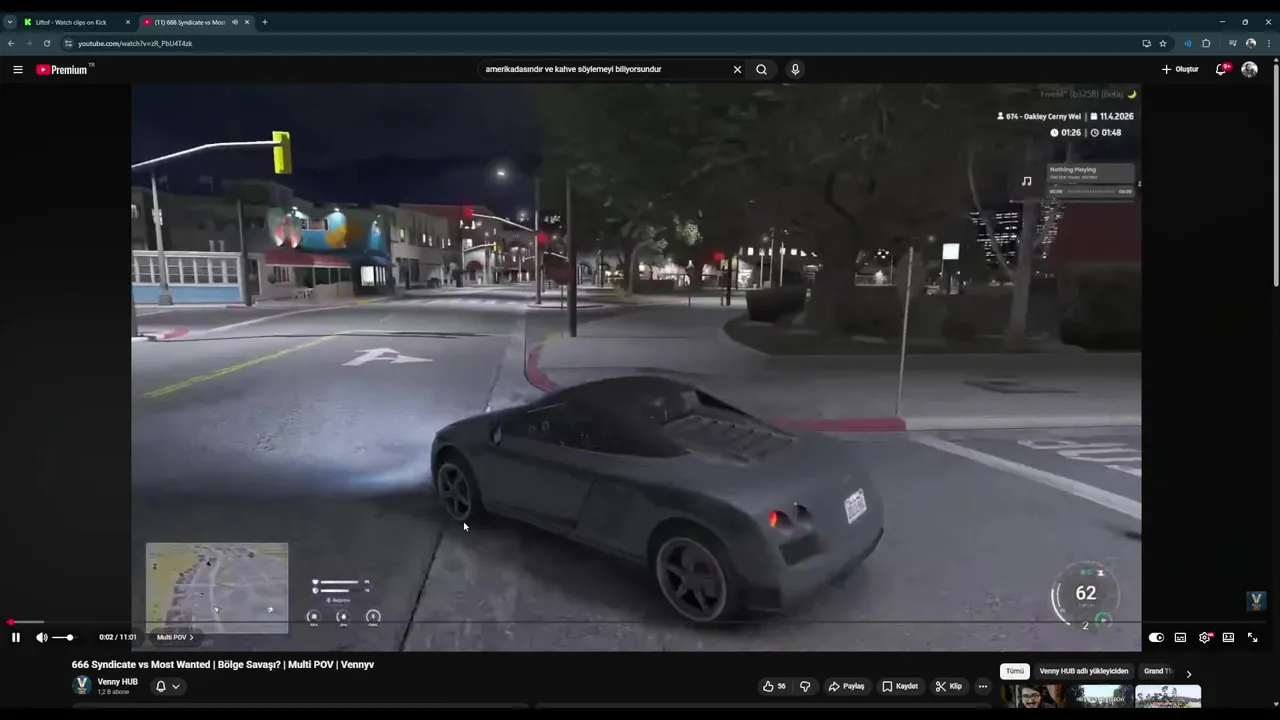
Task: Open the tab search dropdown
Action: pyautogui.click(x=10, y=22)
